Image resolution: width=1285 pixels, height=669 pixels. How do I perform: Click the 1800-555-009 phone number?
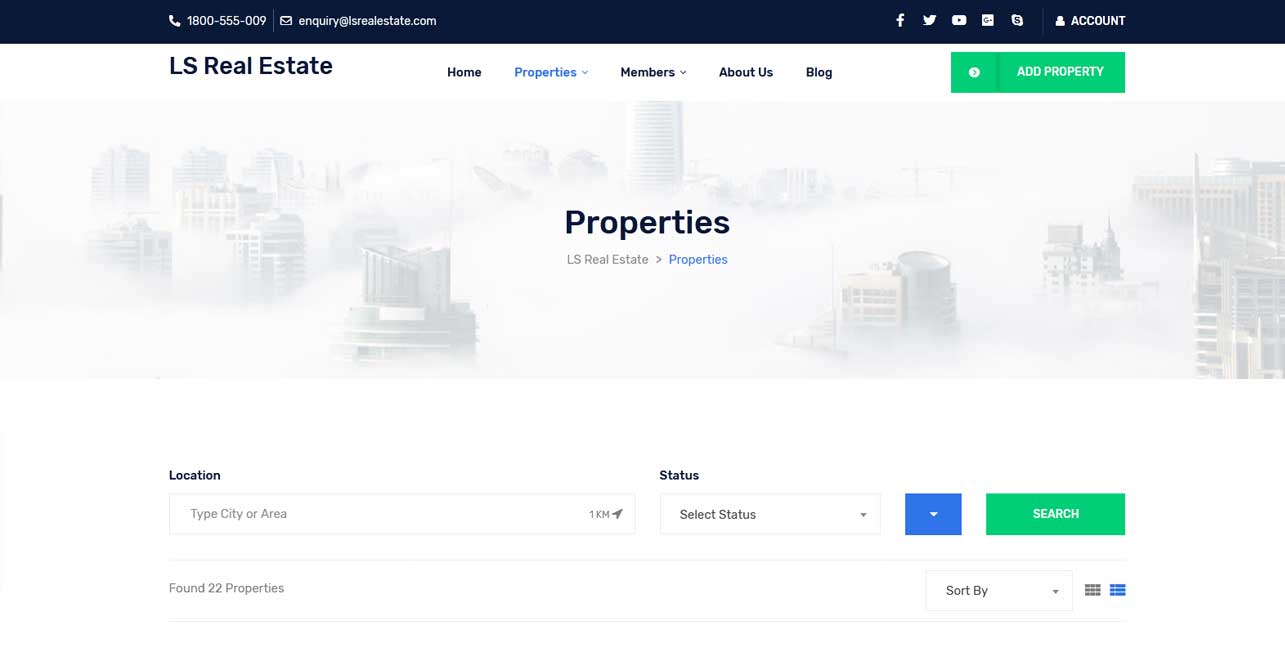point(227,21)
